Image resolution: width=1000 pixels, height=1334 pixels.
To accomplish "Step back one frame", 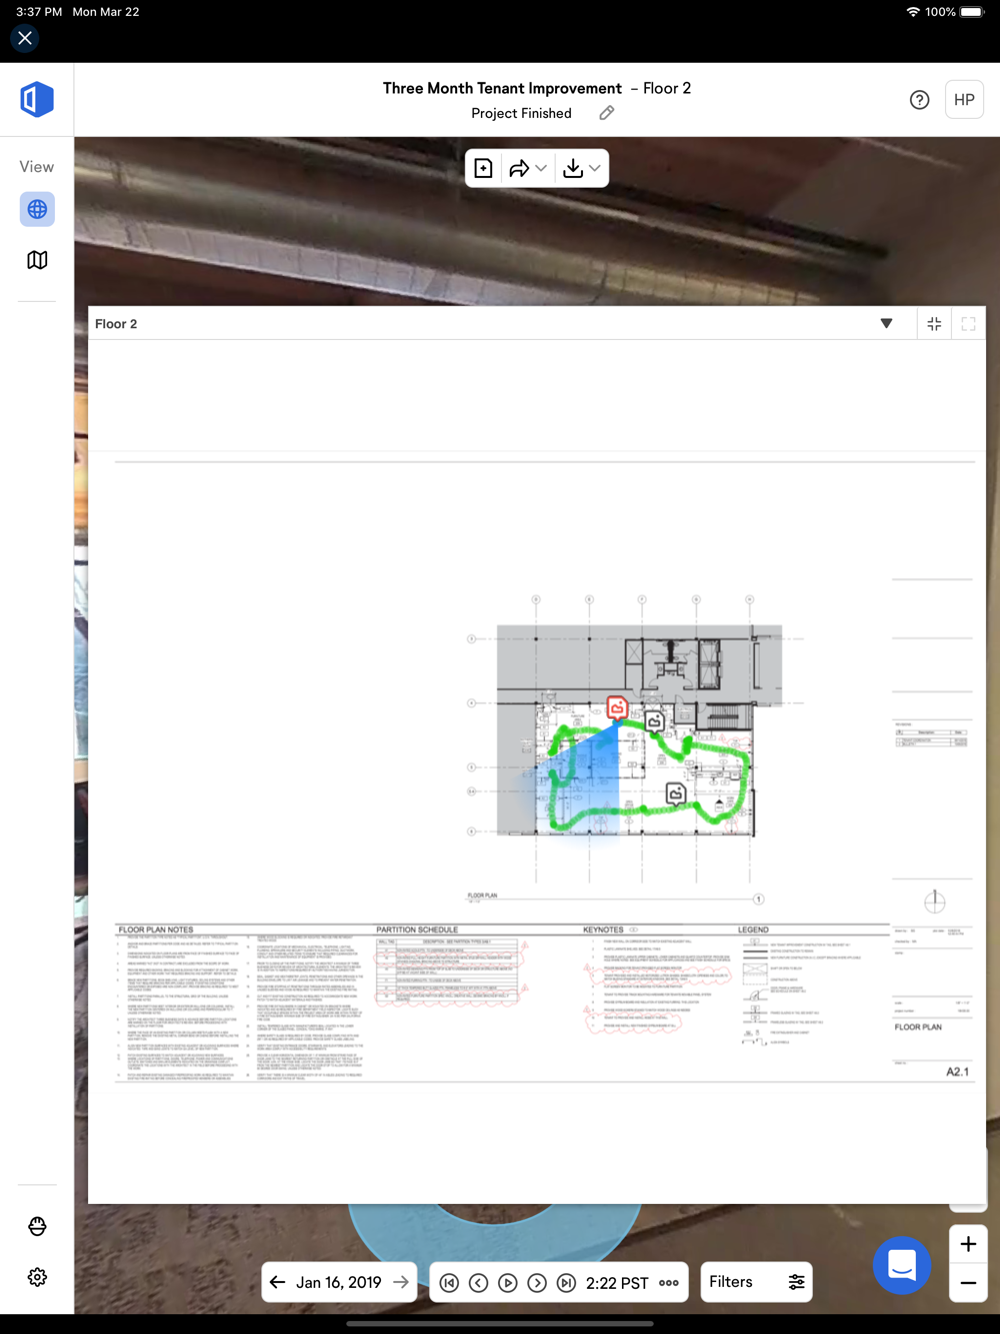I will tap(478, 1282).
